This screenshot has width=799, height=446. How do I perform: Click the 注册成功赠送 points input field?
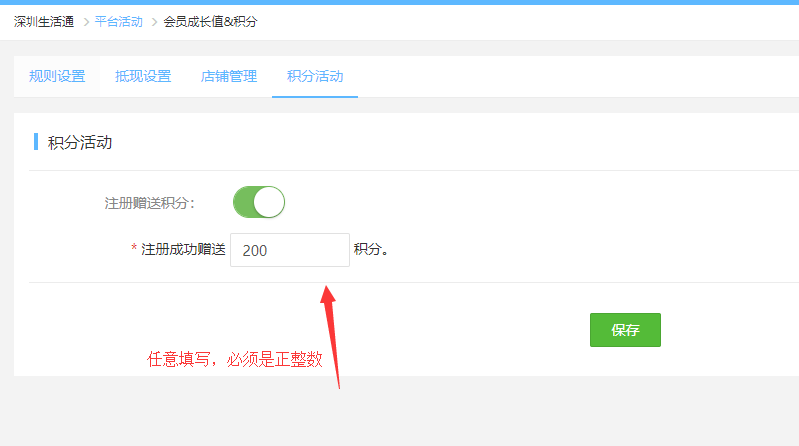coord(290,250)
